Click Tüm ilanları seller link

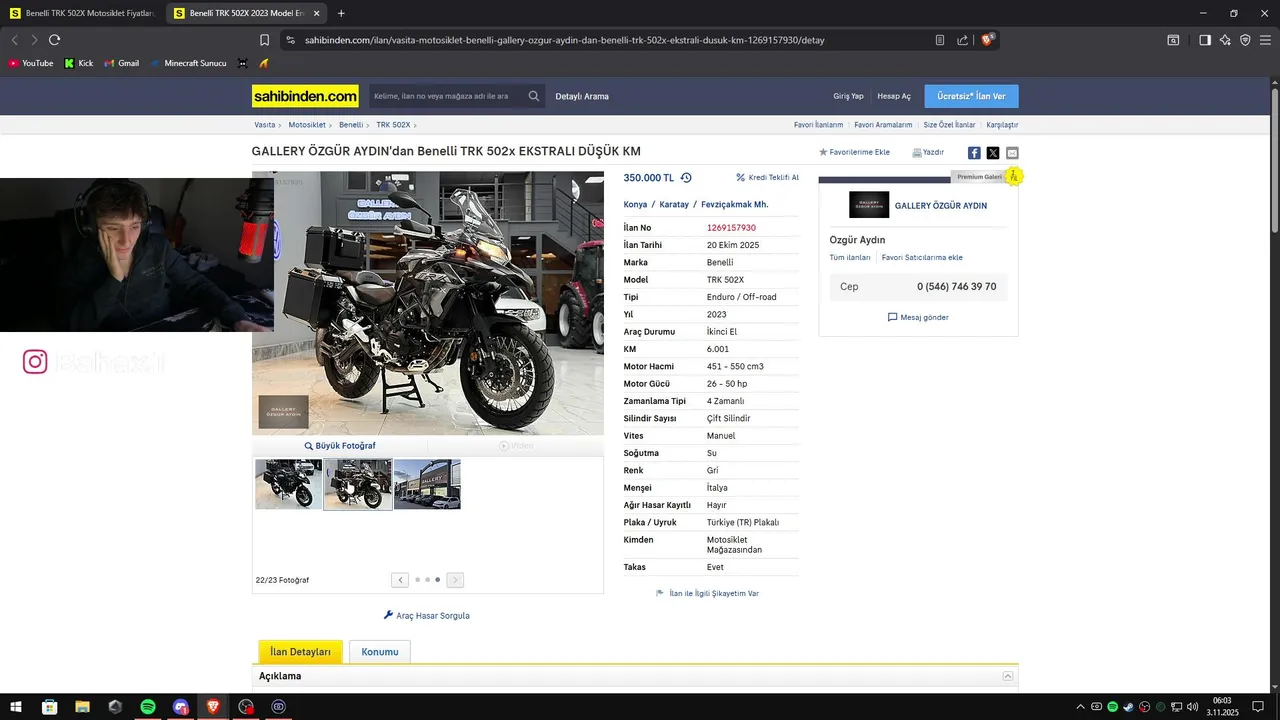pos(850,257)
